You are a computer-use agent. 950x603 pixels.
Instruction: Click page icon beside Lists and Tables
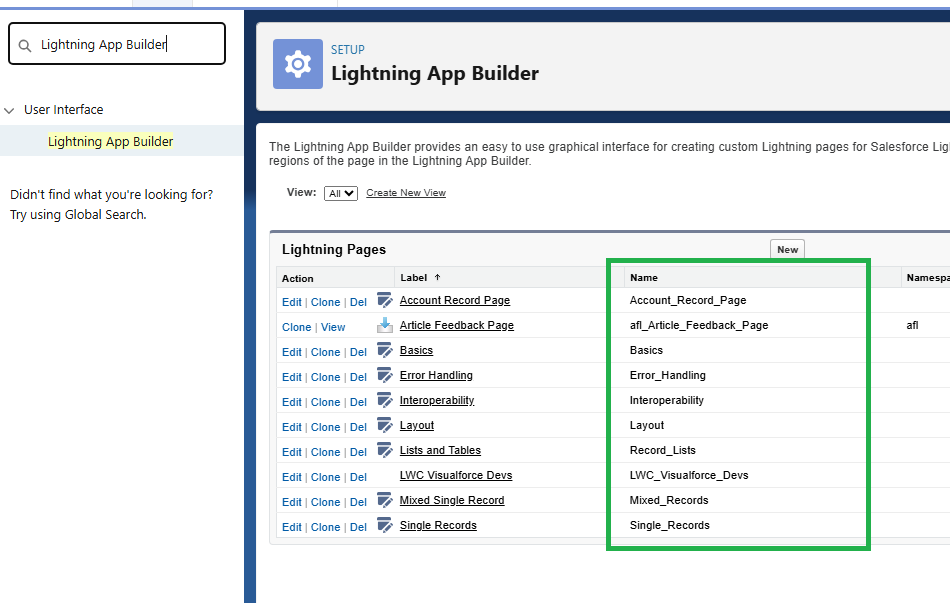point(385,450)
